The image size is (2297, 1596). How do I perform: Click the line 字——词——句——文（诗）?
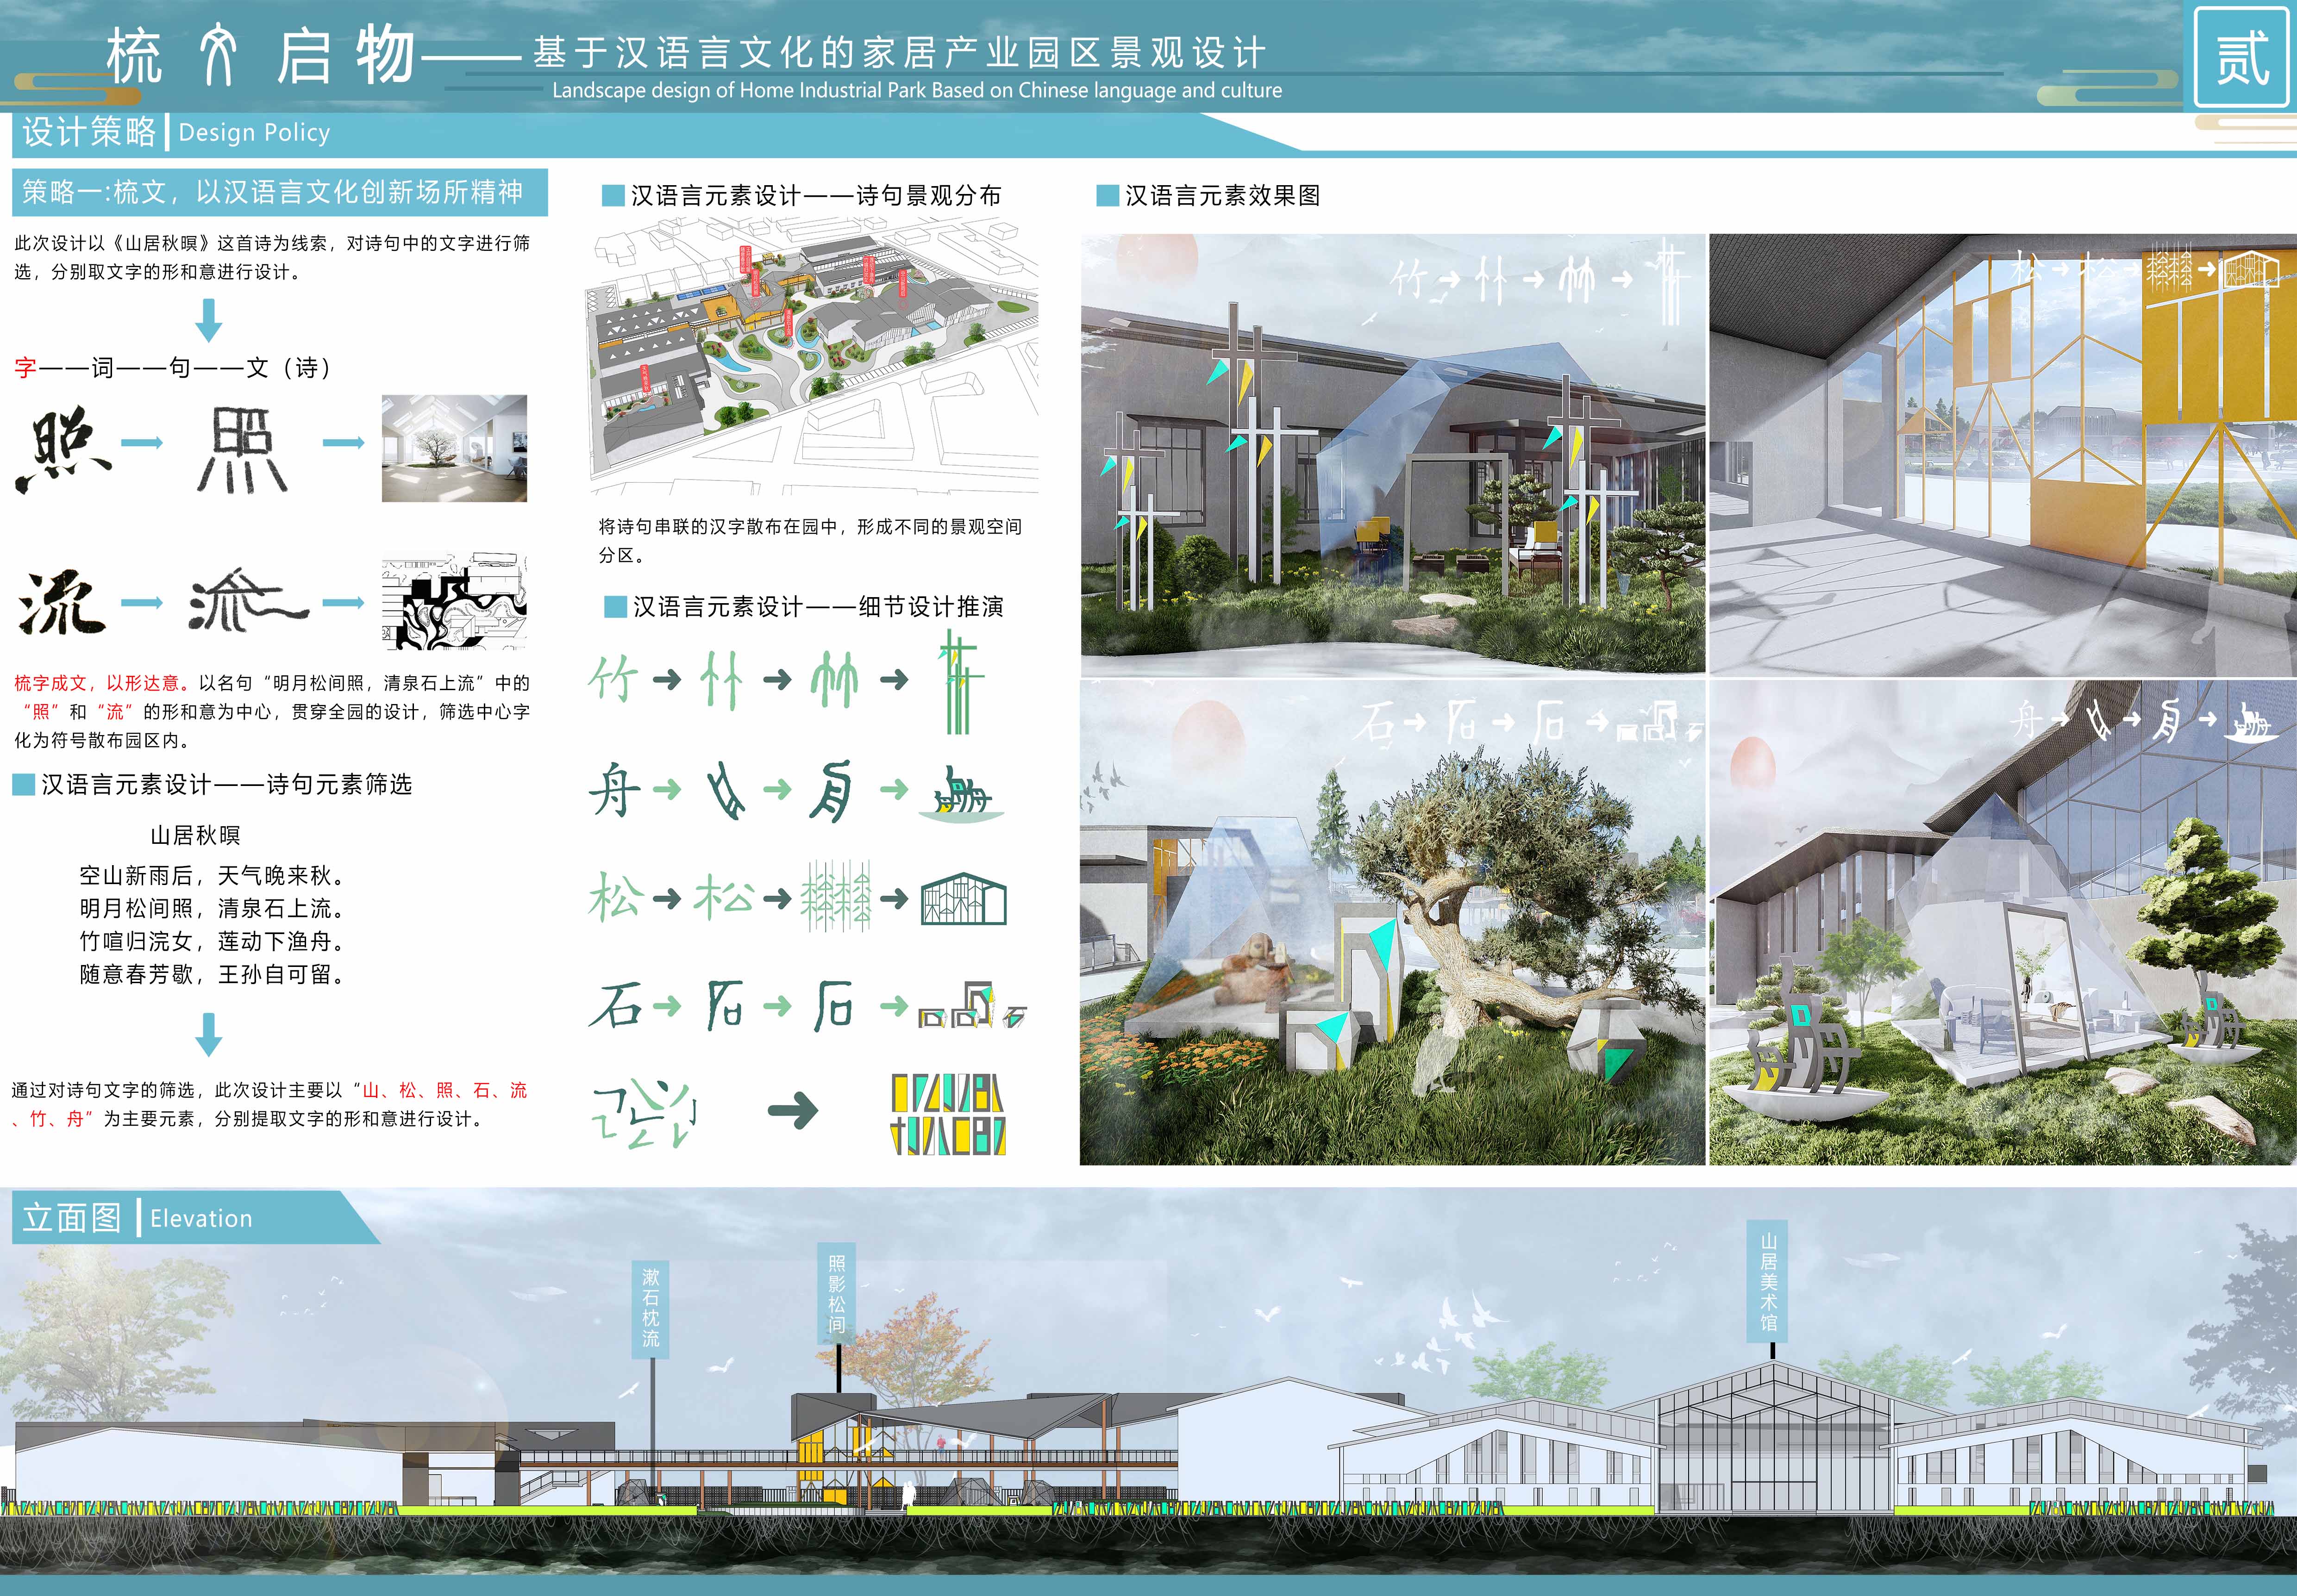click(x=173, y=368)
